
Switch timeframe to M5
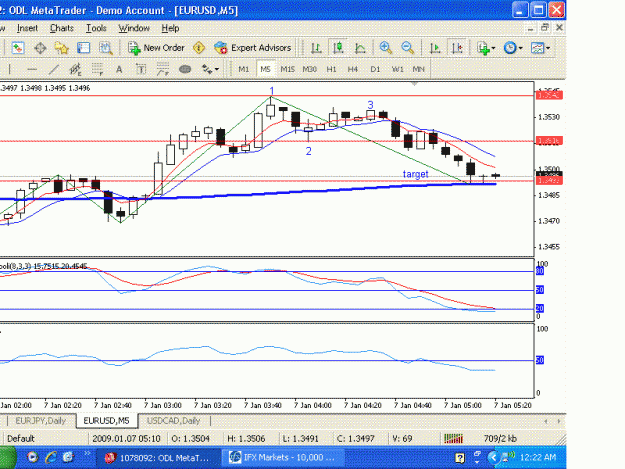coord(265,69)
